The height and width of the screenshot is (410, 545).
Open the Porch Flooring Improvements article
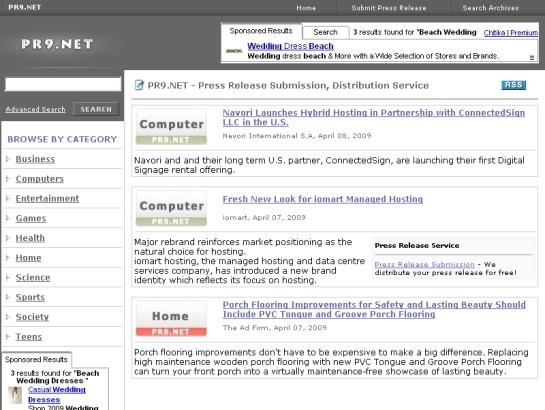click(x=374, y=309)
